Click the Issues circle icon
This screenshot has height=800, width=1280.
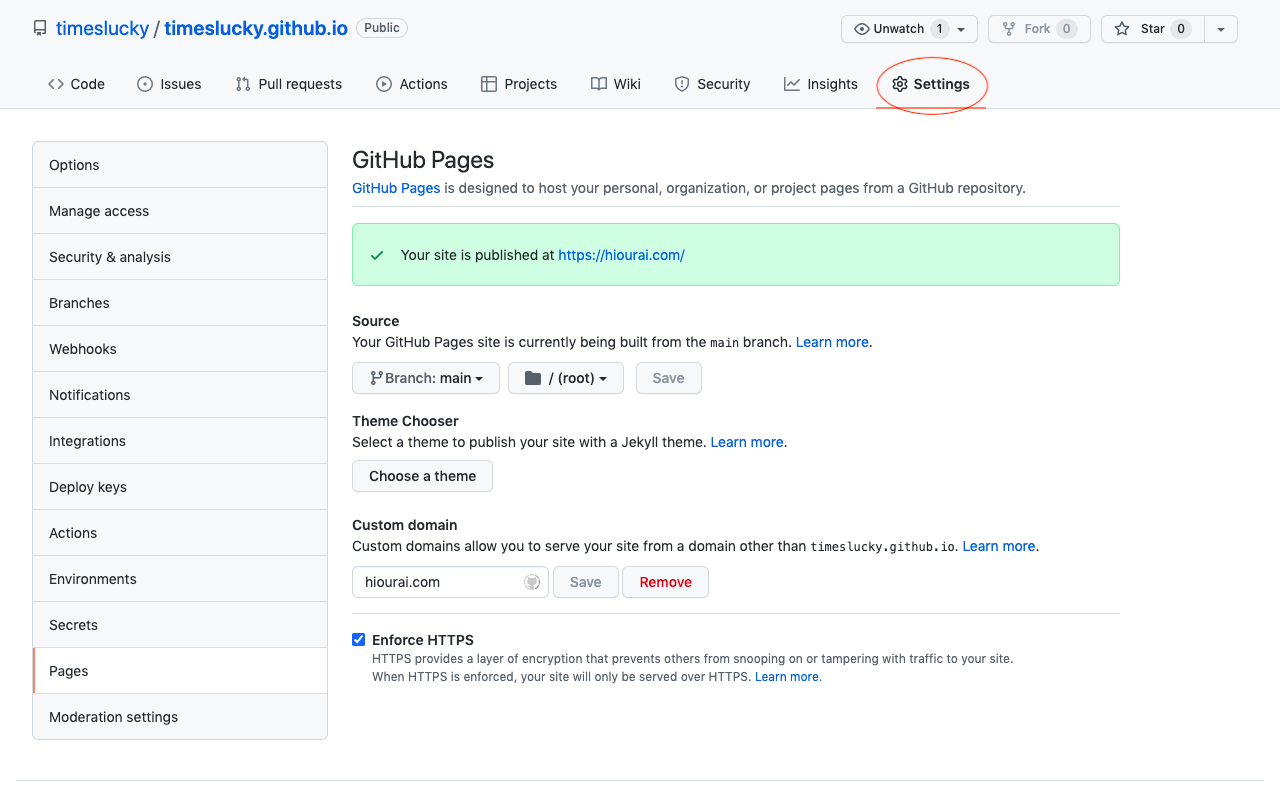(x=145, y=84)
